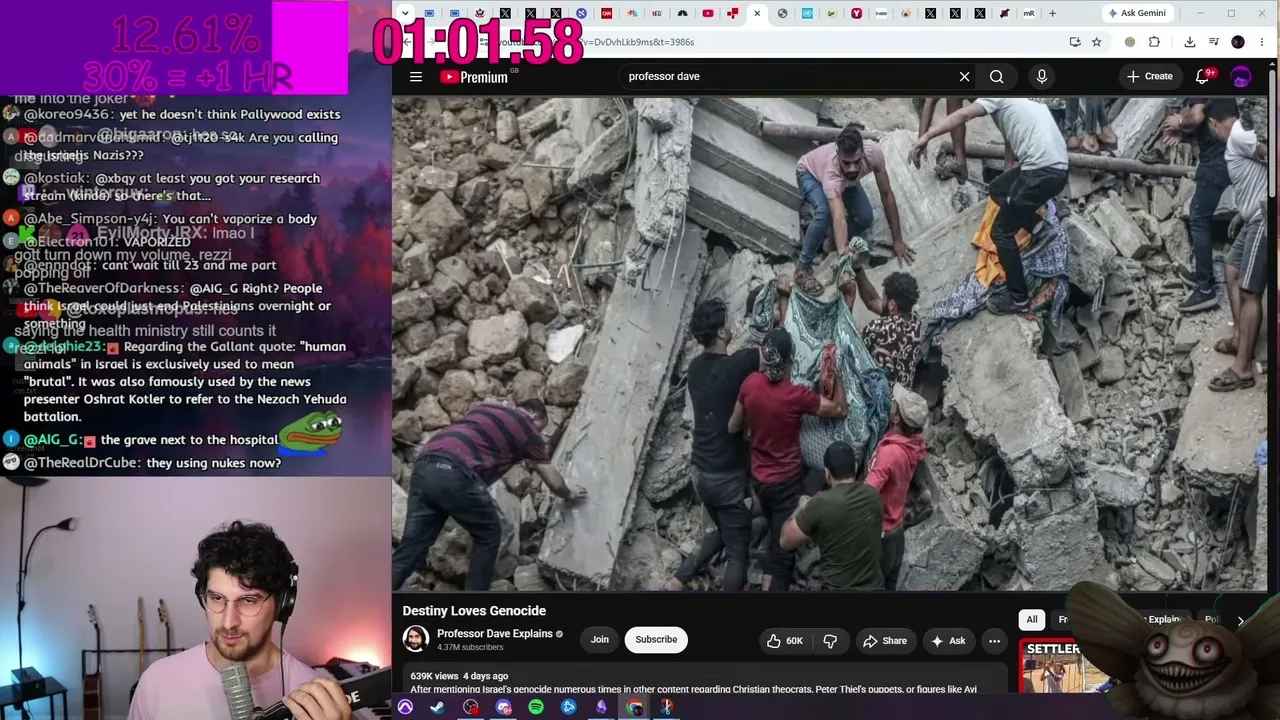This screenshot has width=1280, height=720.
Task: Switch to the CNN browser tab
Action: 607,13
